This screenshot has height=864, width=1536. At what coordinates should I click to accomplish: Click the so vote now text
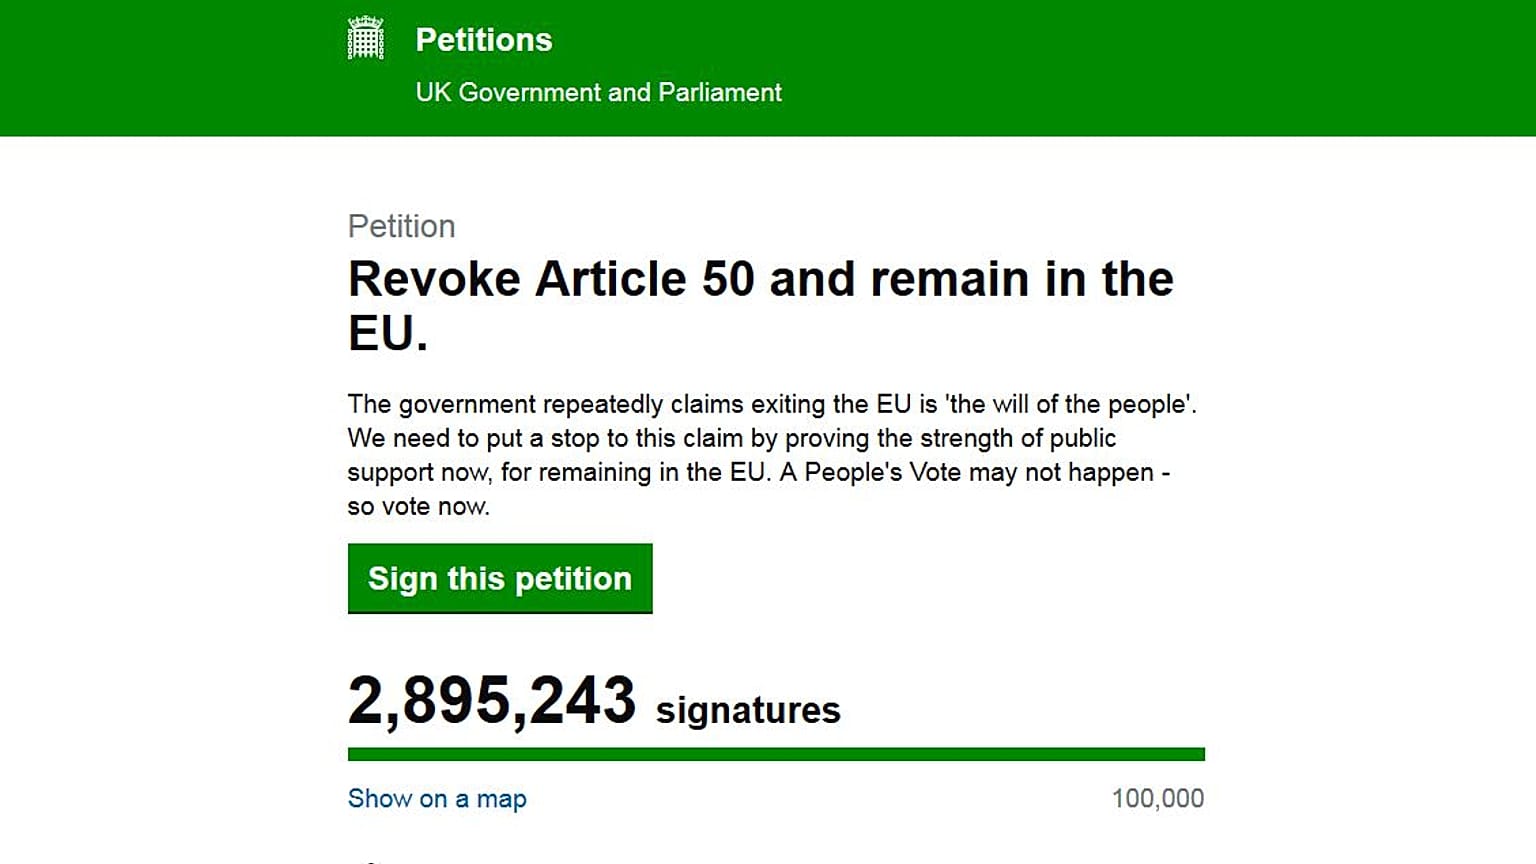[x=418, y=506]
